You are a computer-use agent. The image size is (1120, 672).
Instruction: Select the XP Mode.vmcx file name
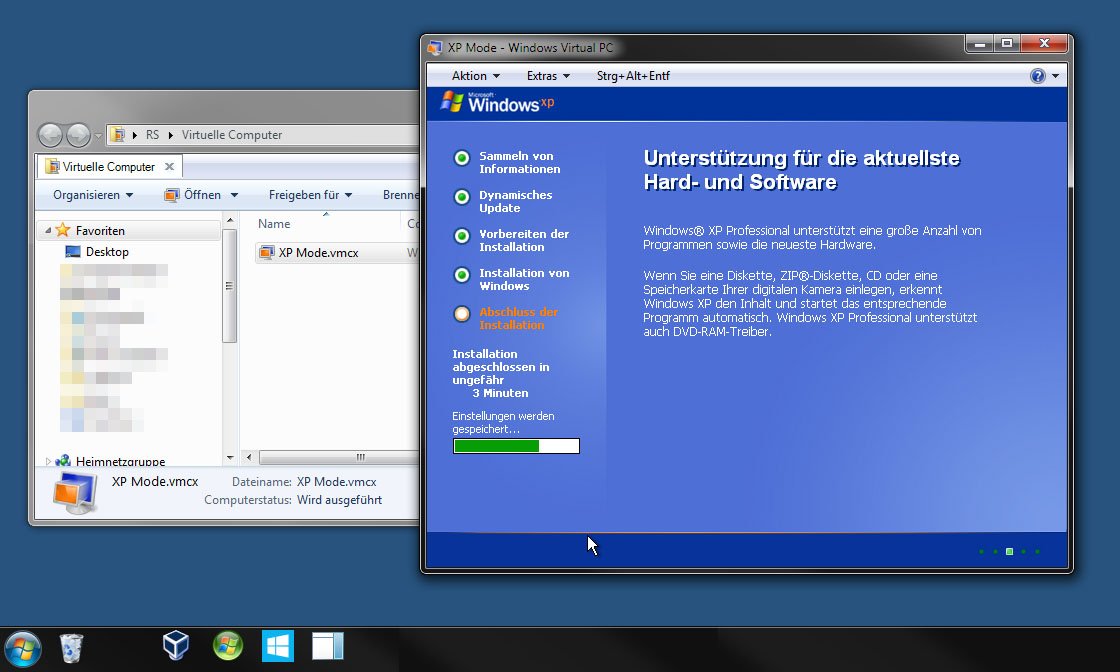(319, 252)
